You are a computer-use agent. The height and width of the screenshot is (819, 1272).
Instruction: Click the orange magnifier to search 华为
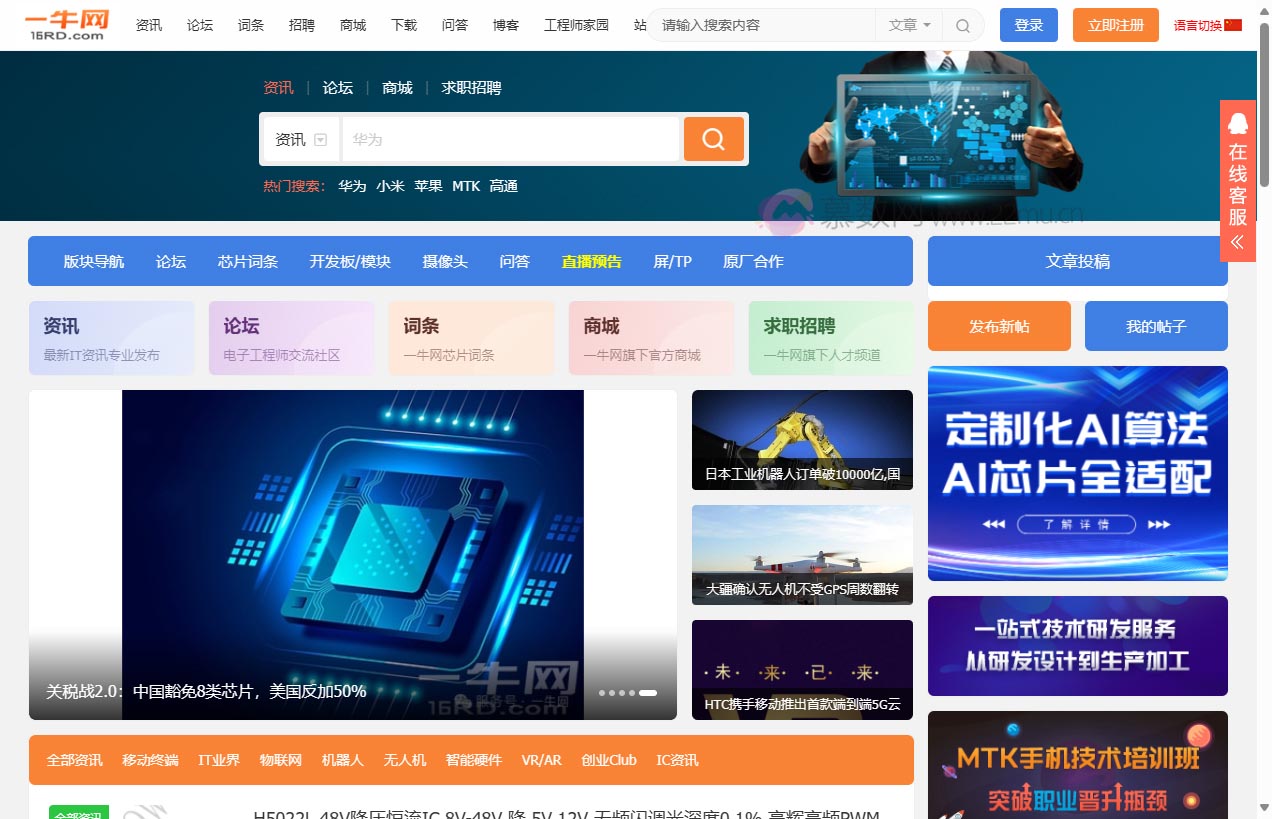713,139
